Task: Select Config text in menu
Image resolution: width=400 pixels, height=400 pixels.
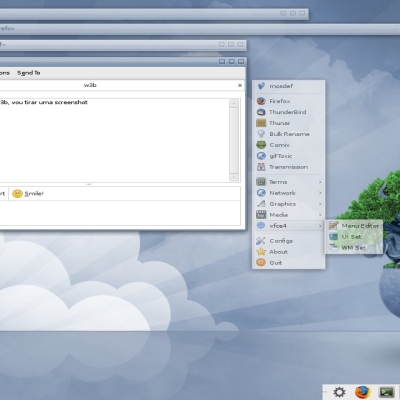Action: coord(281,241)
